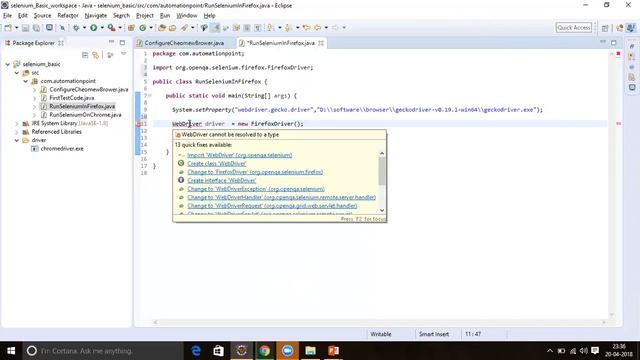The image size is (640, 360).
Task: Open the Navigate menu
Action: [96, 16]
